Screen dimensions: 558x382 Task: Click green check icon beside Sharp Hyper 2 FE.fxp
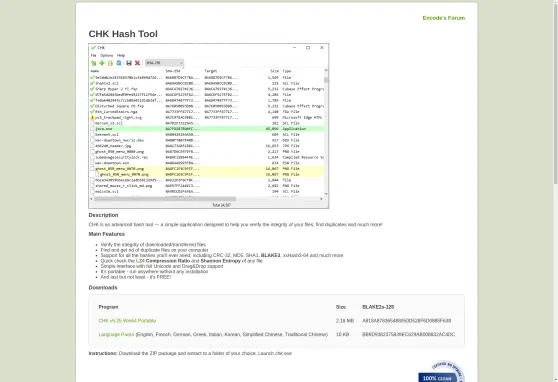coord(93,89)
